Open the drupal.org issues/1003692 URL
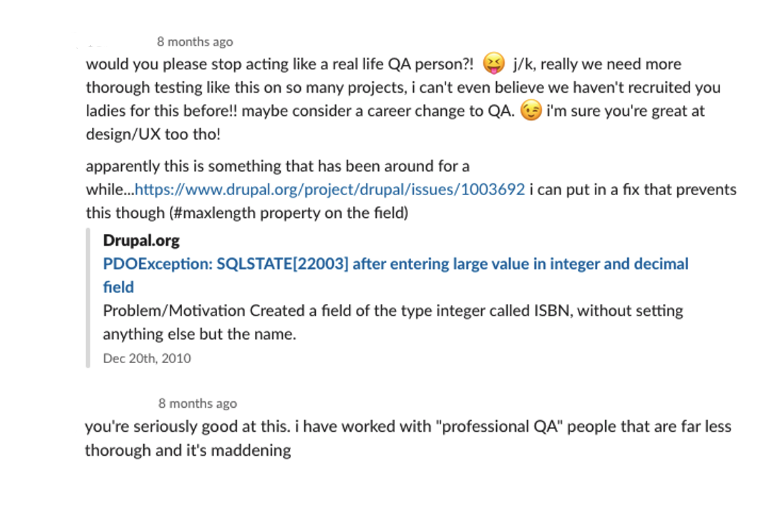This screenshot has width=762, height=511. (329, 189)
